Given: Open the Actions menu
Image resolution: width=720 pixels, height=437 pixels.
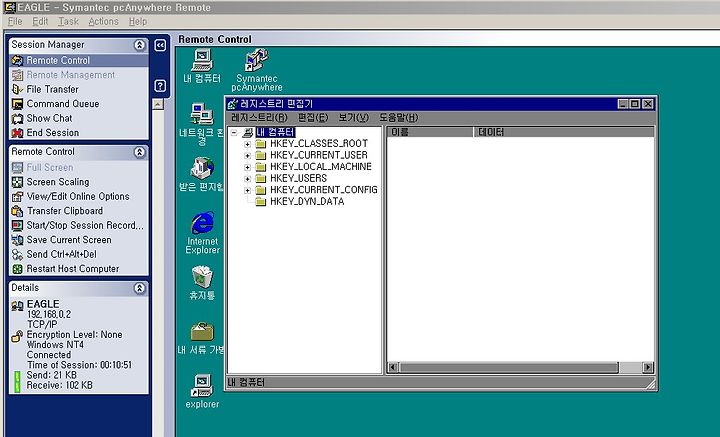Looking at the screenshot, I should pyautogui.click(x=103, y=22).
